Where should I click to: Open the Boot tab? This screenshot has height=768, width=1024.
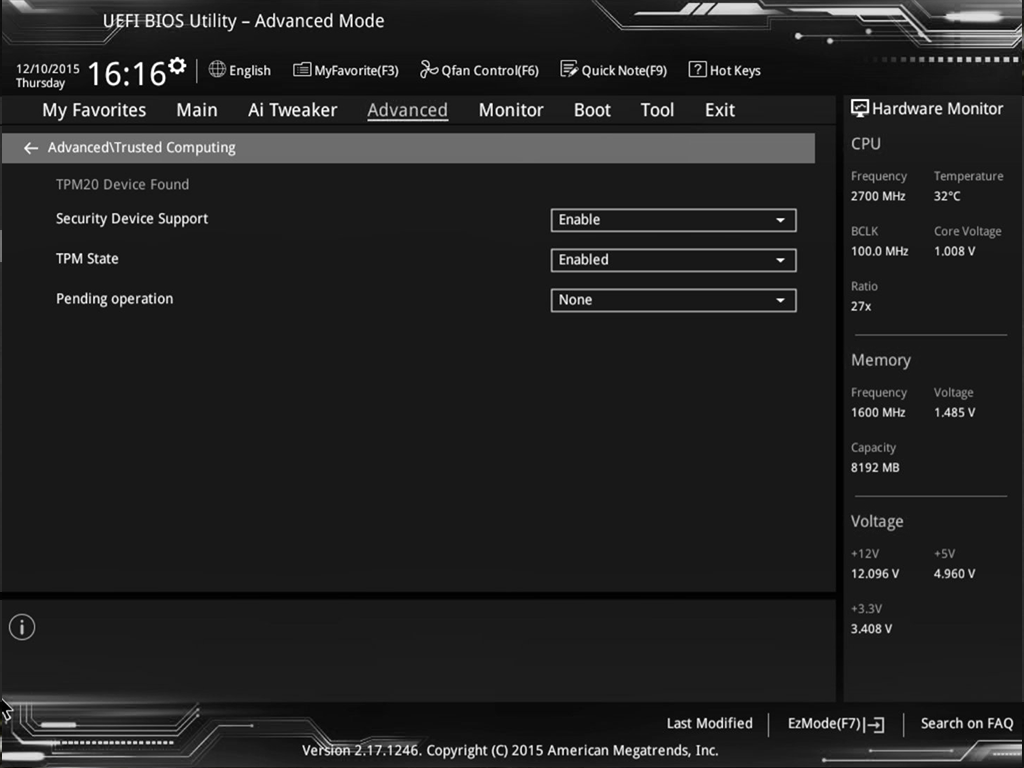[592, 110]
